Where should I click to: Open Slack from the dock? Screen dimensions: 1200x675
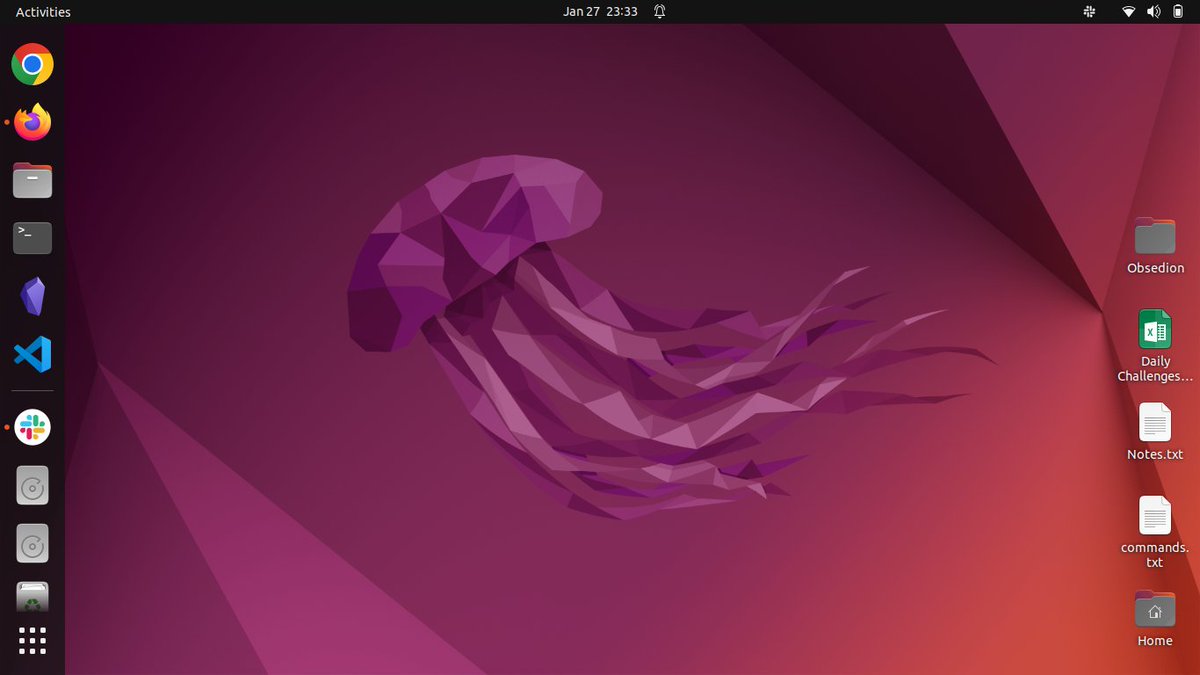(x=32, y=427)
